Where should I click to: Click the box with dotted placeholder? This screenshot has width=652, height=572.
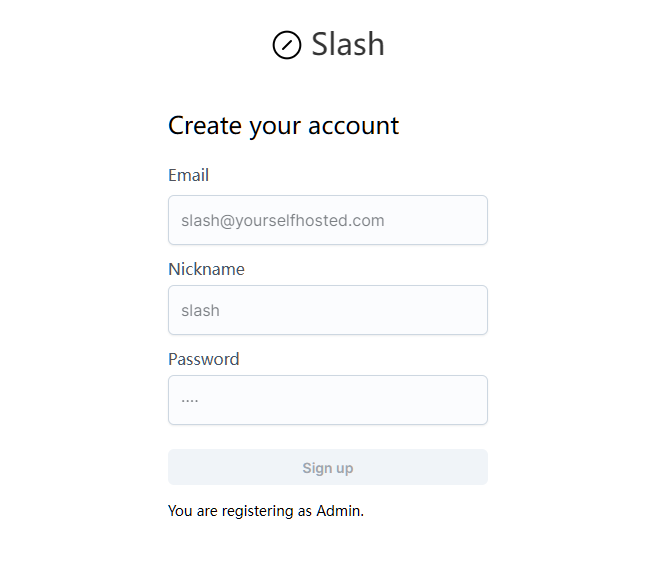pos(328,400)
